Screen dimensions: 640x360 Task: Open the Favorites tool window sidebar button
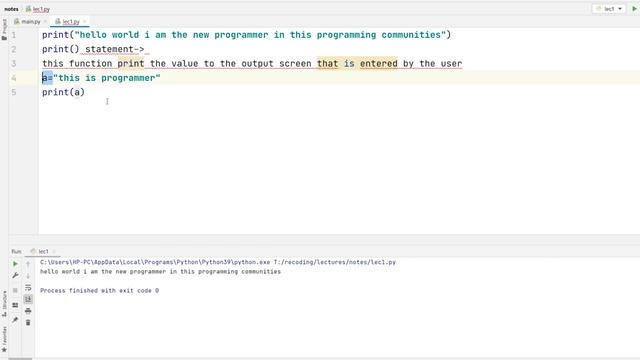(4, 340)
